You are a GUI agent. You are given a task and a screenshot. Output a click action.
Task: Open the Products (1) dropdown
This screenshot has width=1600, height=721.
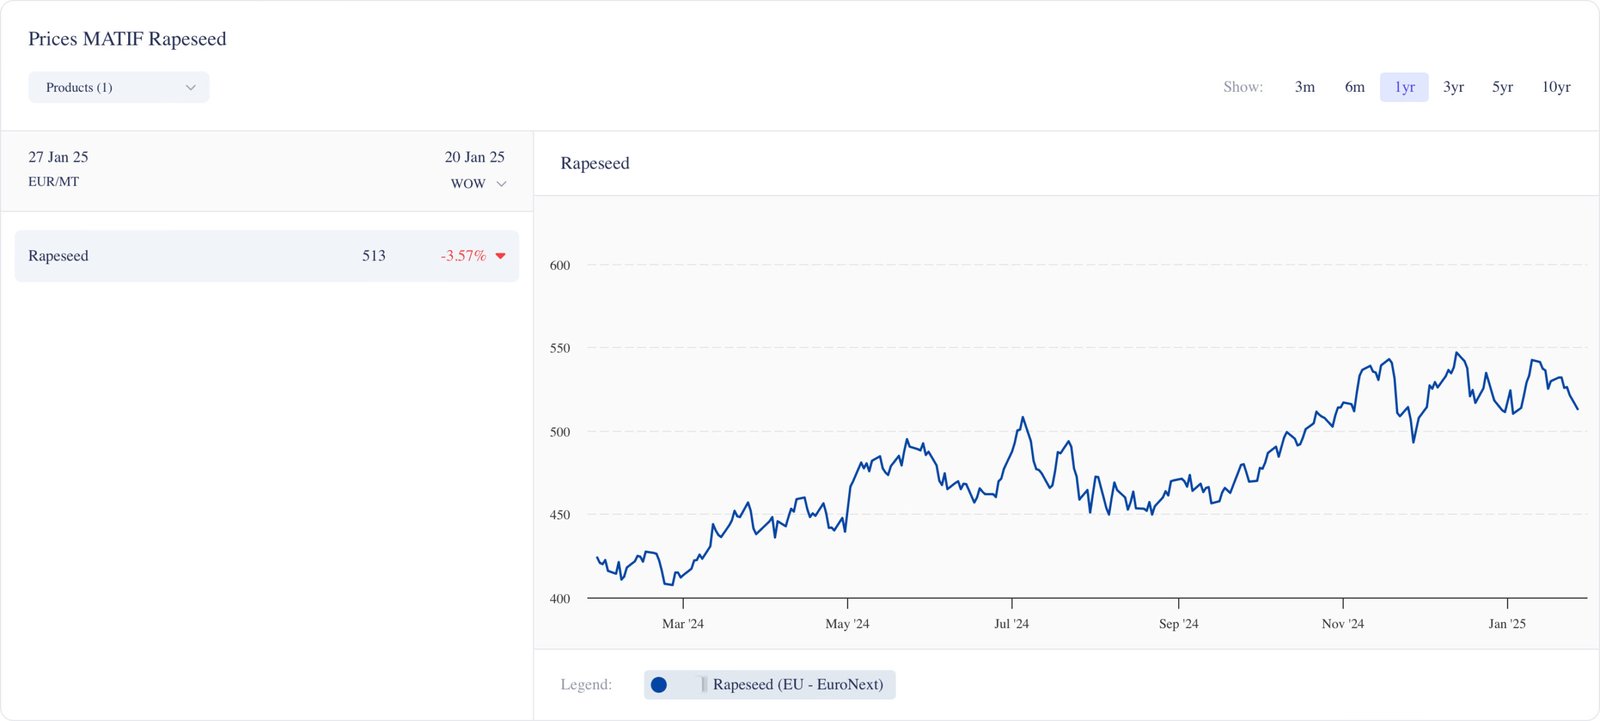[x=118, y=87]
